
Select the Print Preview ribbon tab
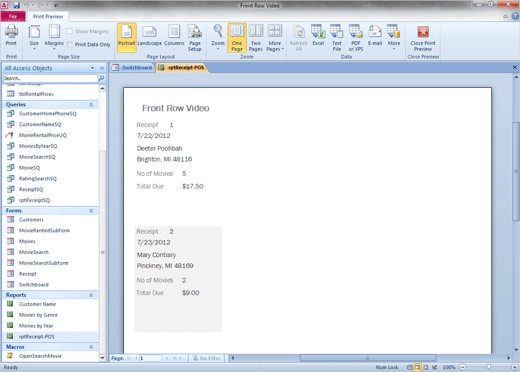(x=48, y=16)
